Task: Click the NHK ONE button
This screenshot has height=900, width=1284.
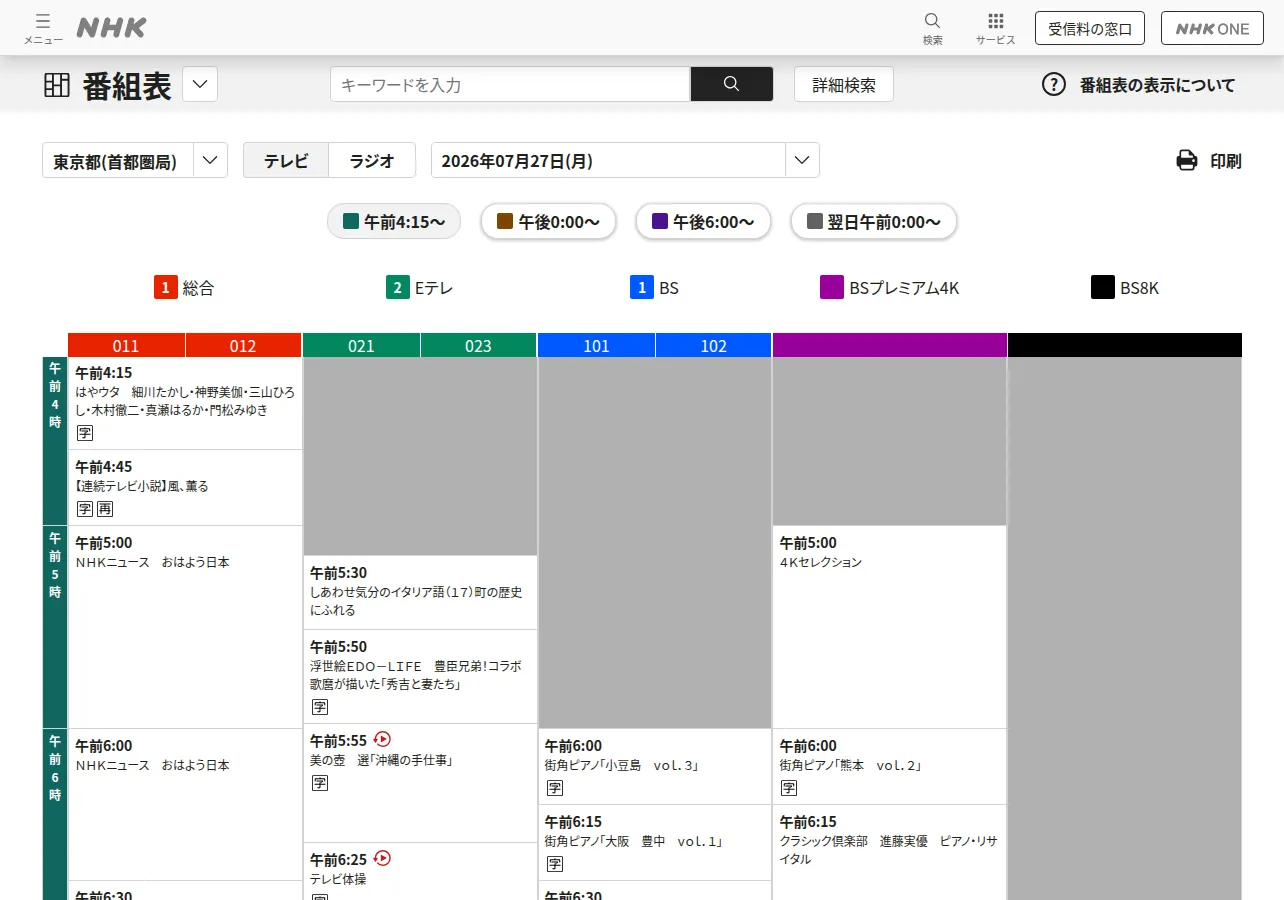Action: coord(1212,28)
